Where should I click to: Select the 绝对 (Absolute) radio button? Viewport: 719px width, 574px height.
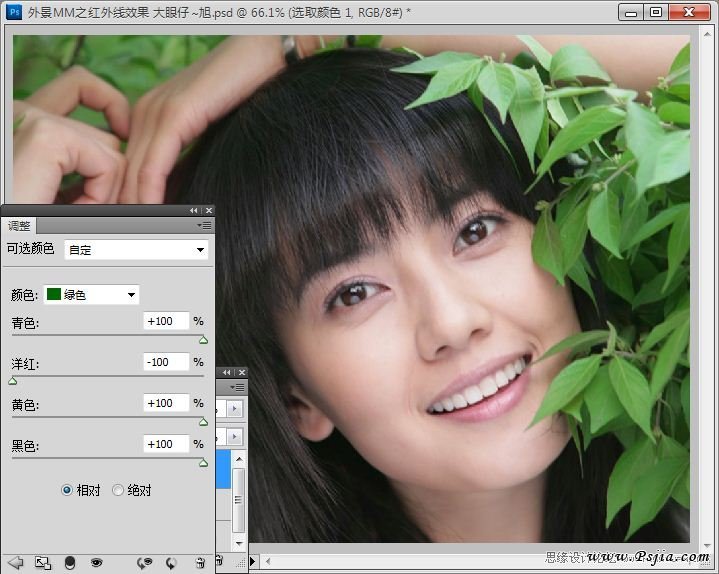point(118,490)
